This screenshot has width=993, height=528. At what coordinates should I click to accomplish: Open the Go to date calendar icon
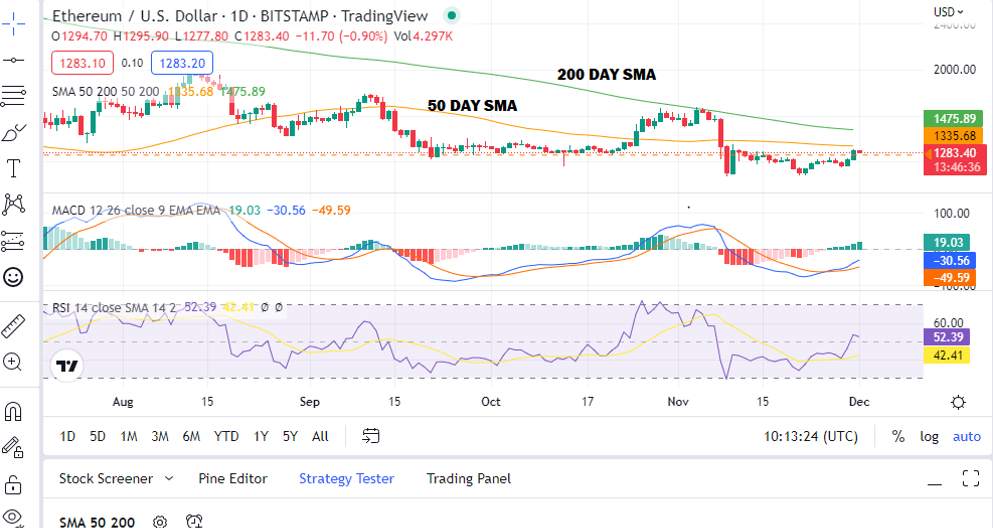coord(370,436)
